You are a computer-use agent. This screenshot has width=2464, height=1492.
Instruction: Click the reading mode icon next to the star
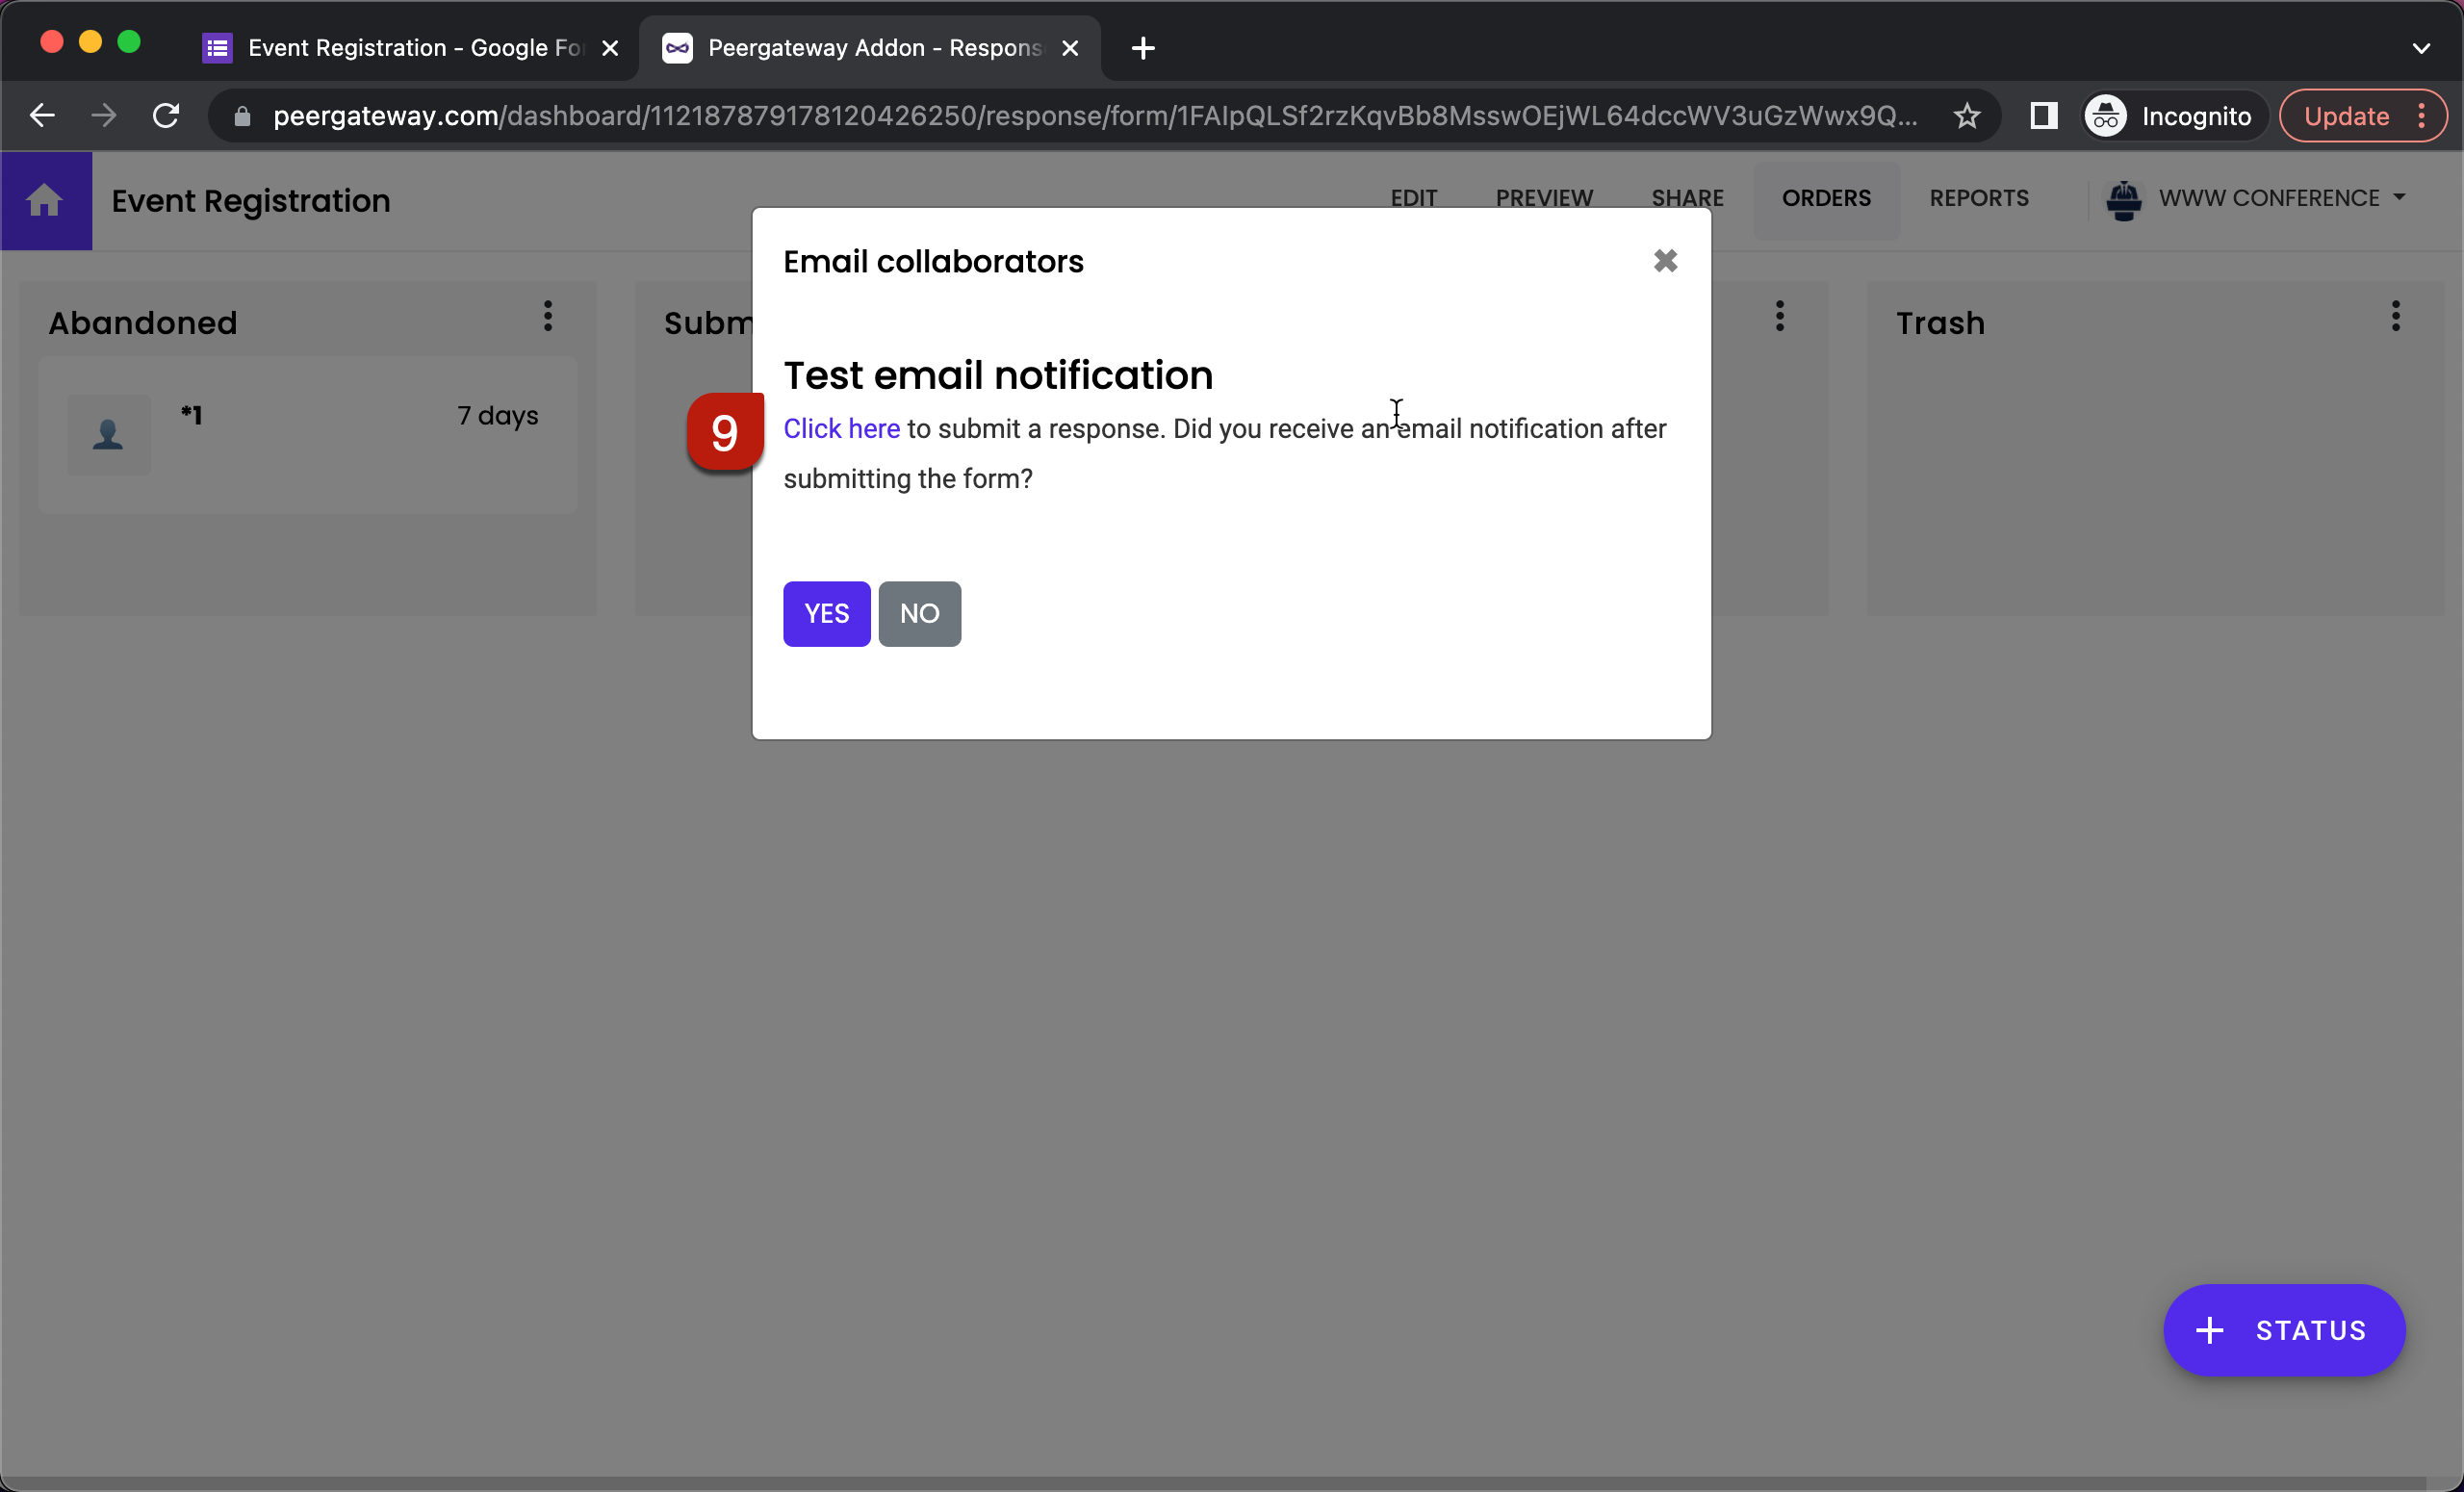pos(2043,115)
